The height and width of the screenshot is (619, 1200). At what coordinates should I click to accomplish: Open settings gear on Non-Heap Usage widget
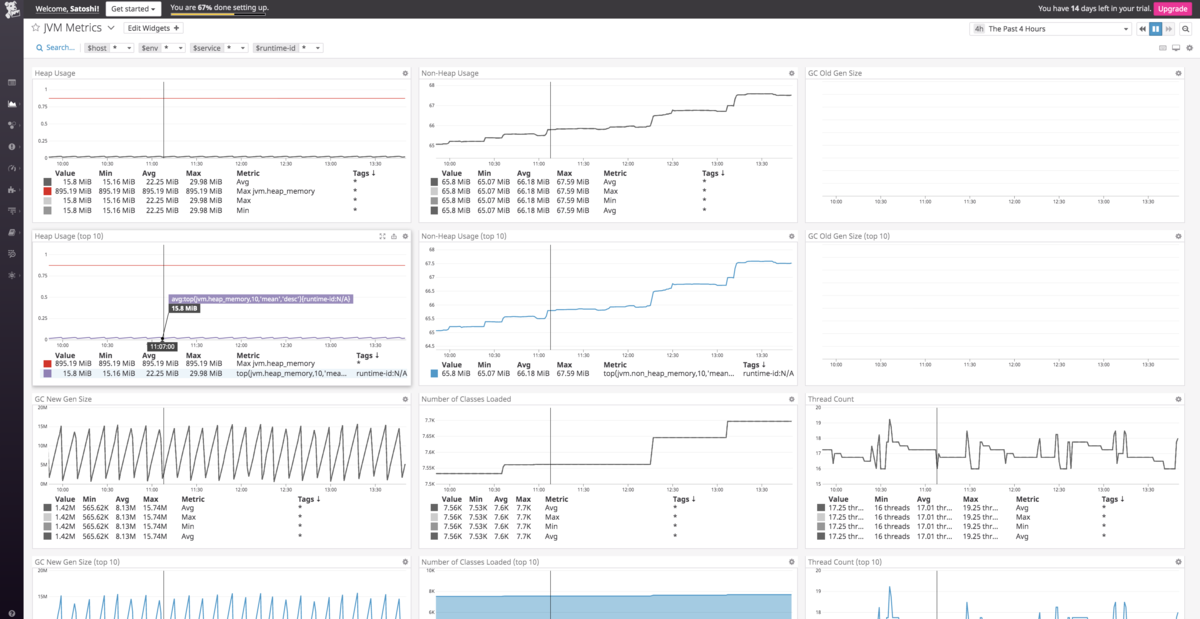[x=791, y=73]
